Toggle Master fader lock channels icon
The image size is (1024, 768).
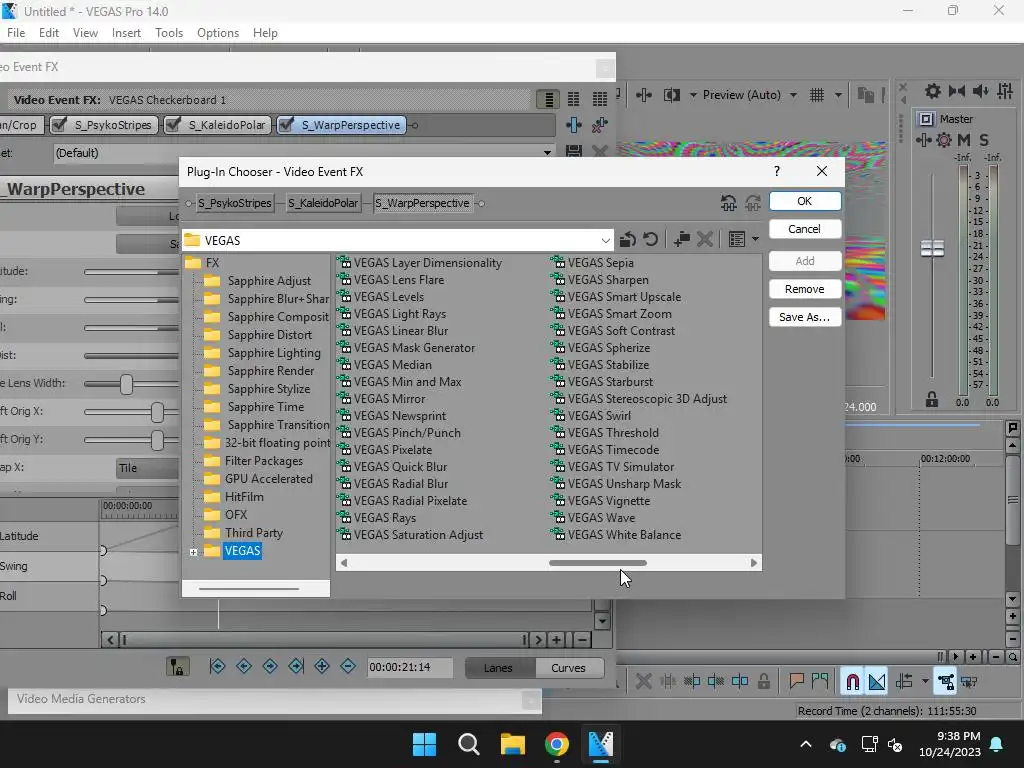tap(932, 399)
